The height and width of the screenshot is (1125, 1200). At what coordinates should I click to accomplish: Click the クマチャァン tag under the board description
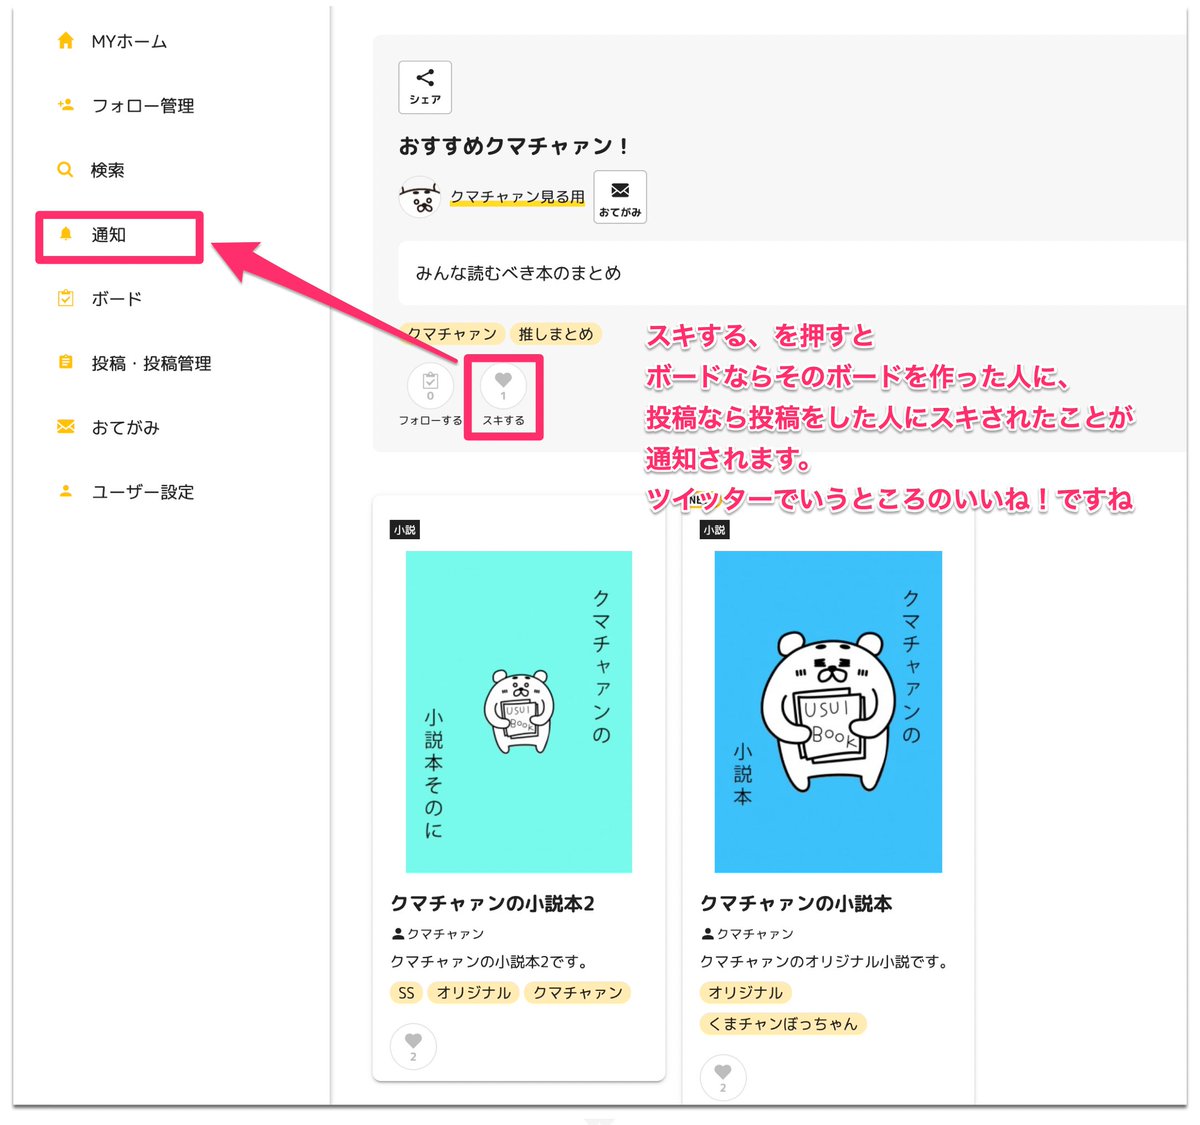point(452,334)
